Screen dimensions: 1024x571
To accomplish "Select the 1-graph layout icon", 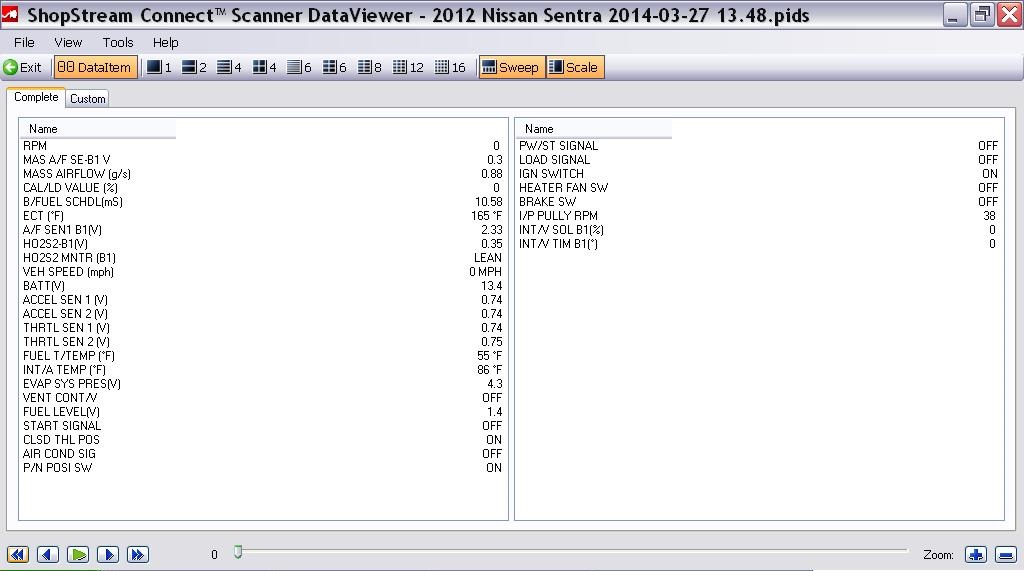I will [159, 67].
